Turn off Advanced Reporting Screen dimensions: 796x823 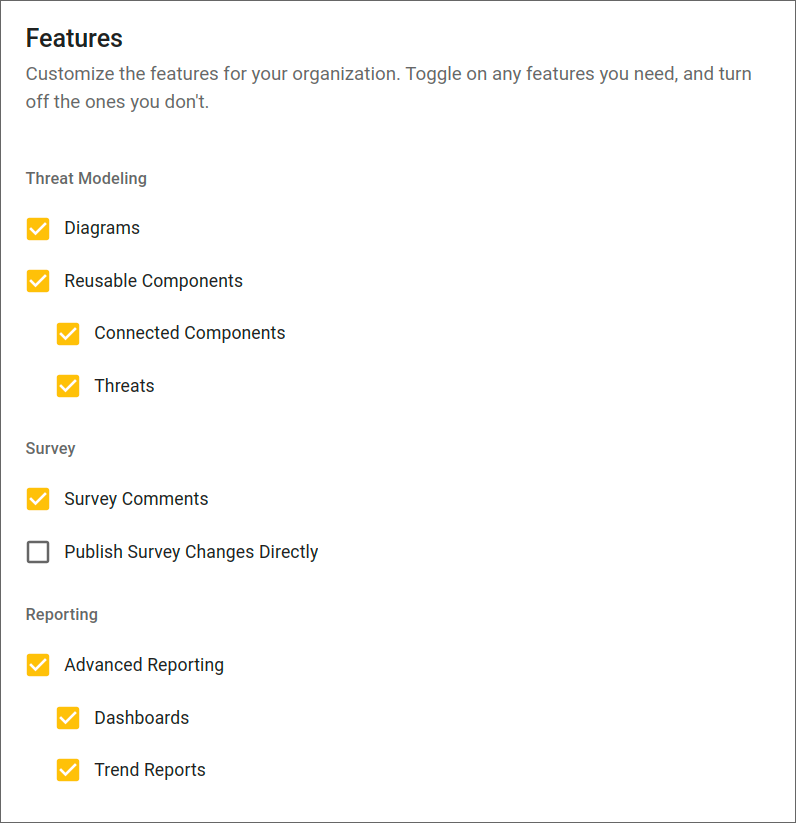pyautogui.click(x=37, y=664)
